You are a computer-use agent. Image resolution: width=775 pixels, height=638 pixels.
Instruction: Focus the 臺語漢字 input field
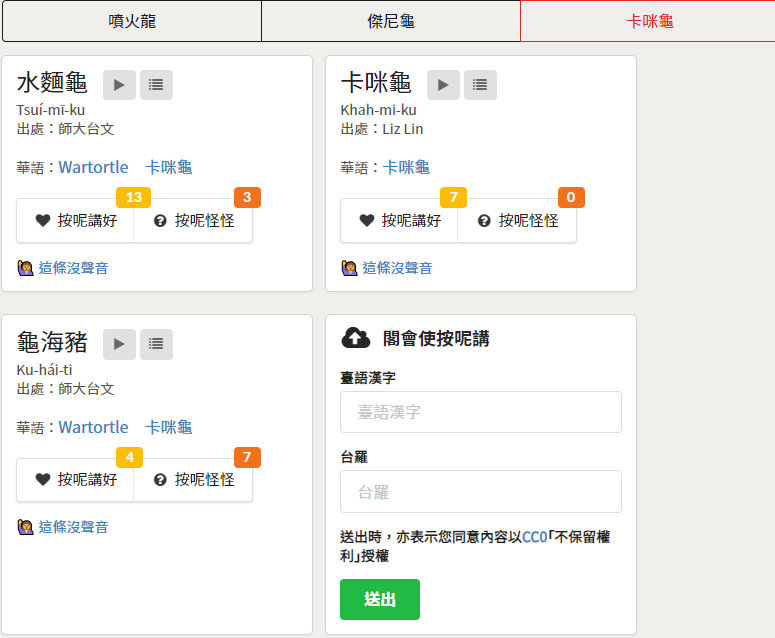481,412
